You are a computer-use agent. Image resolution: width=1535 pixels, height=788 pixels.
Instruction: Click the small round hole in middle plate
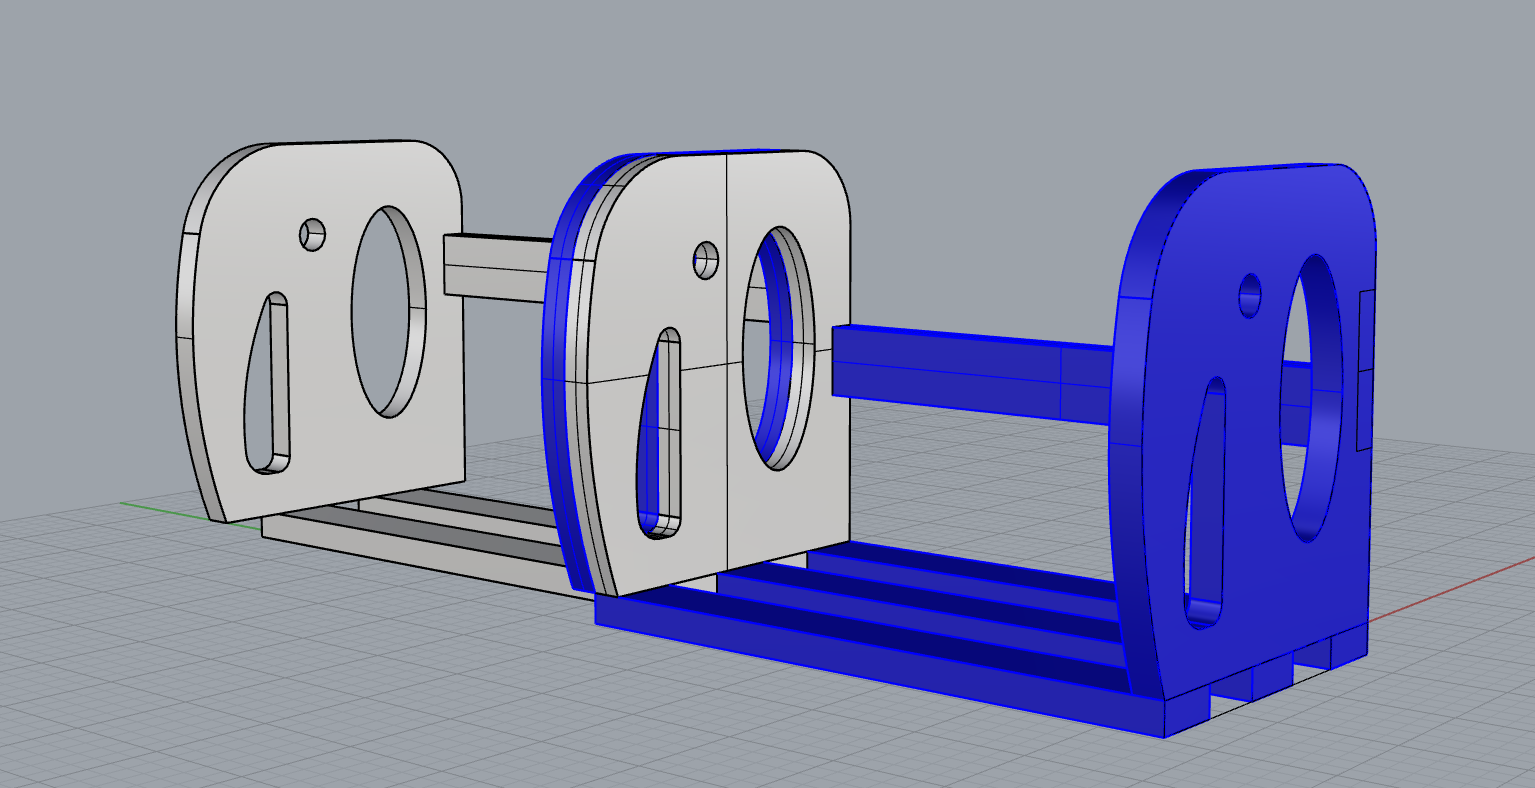[x=706, y=260]
